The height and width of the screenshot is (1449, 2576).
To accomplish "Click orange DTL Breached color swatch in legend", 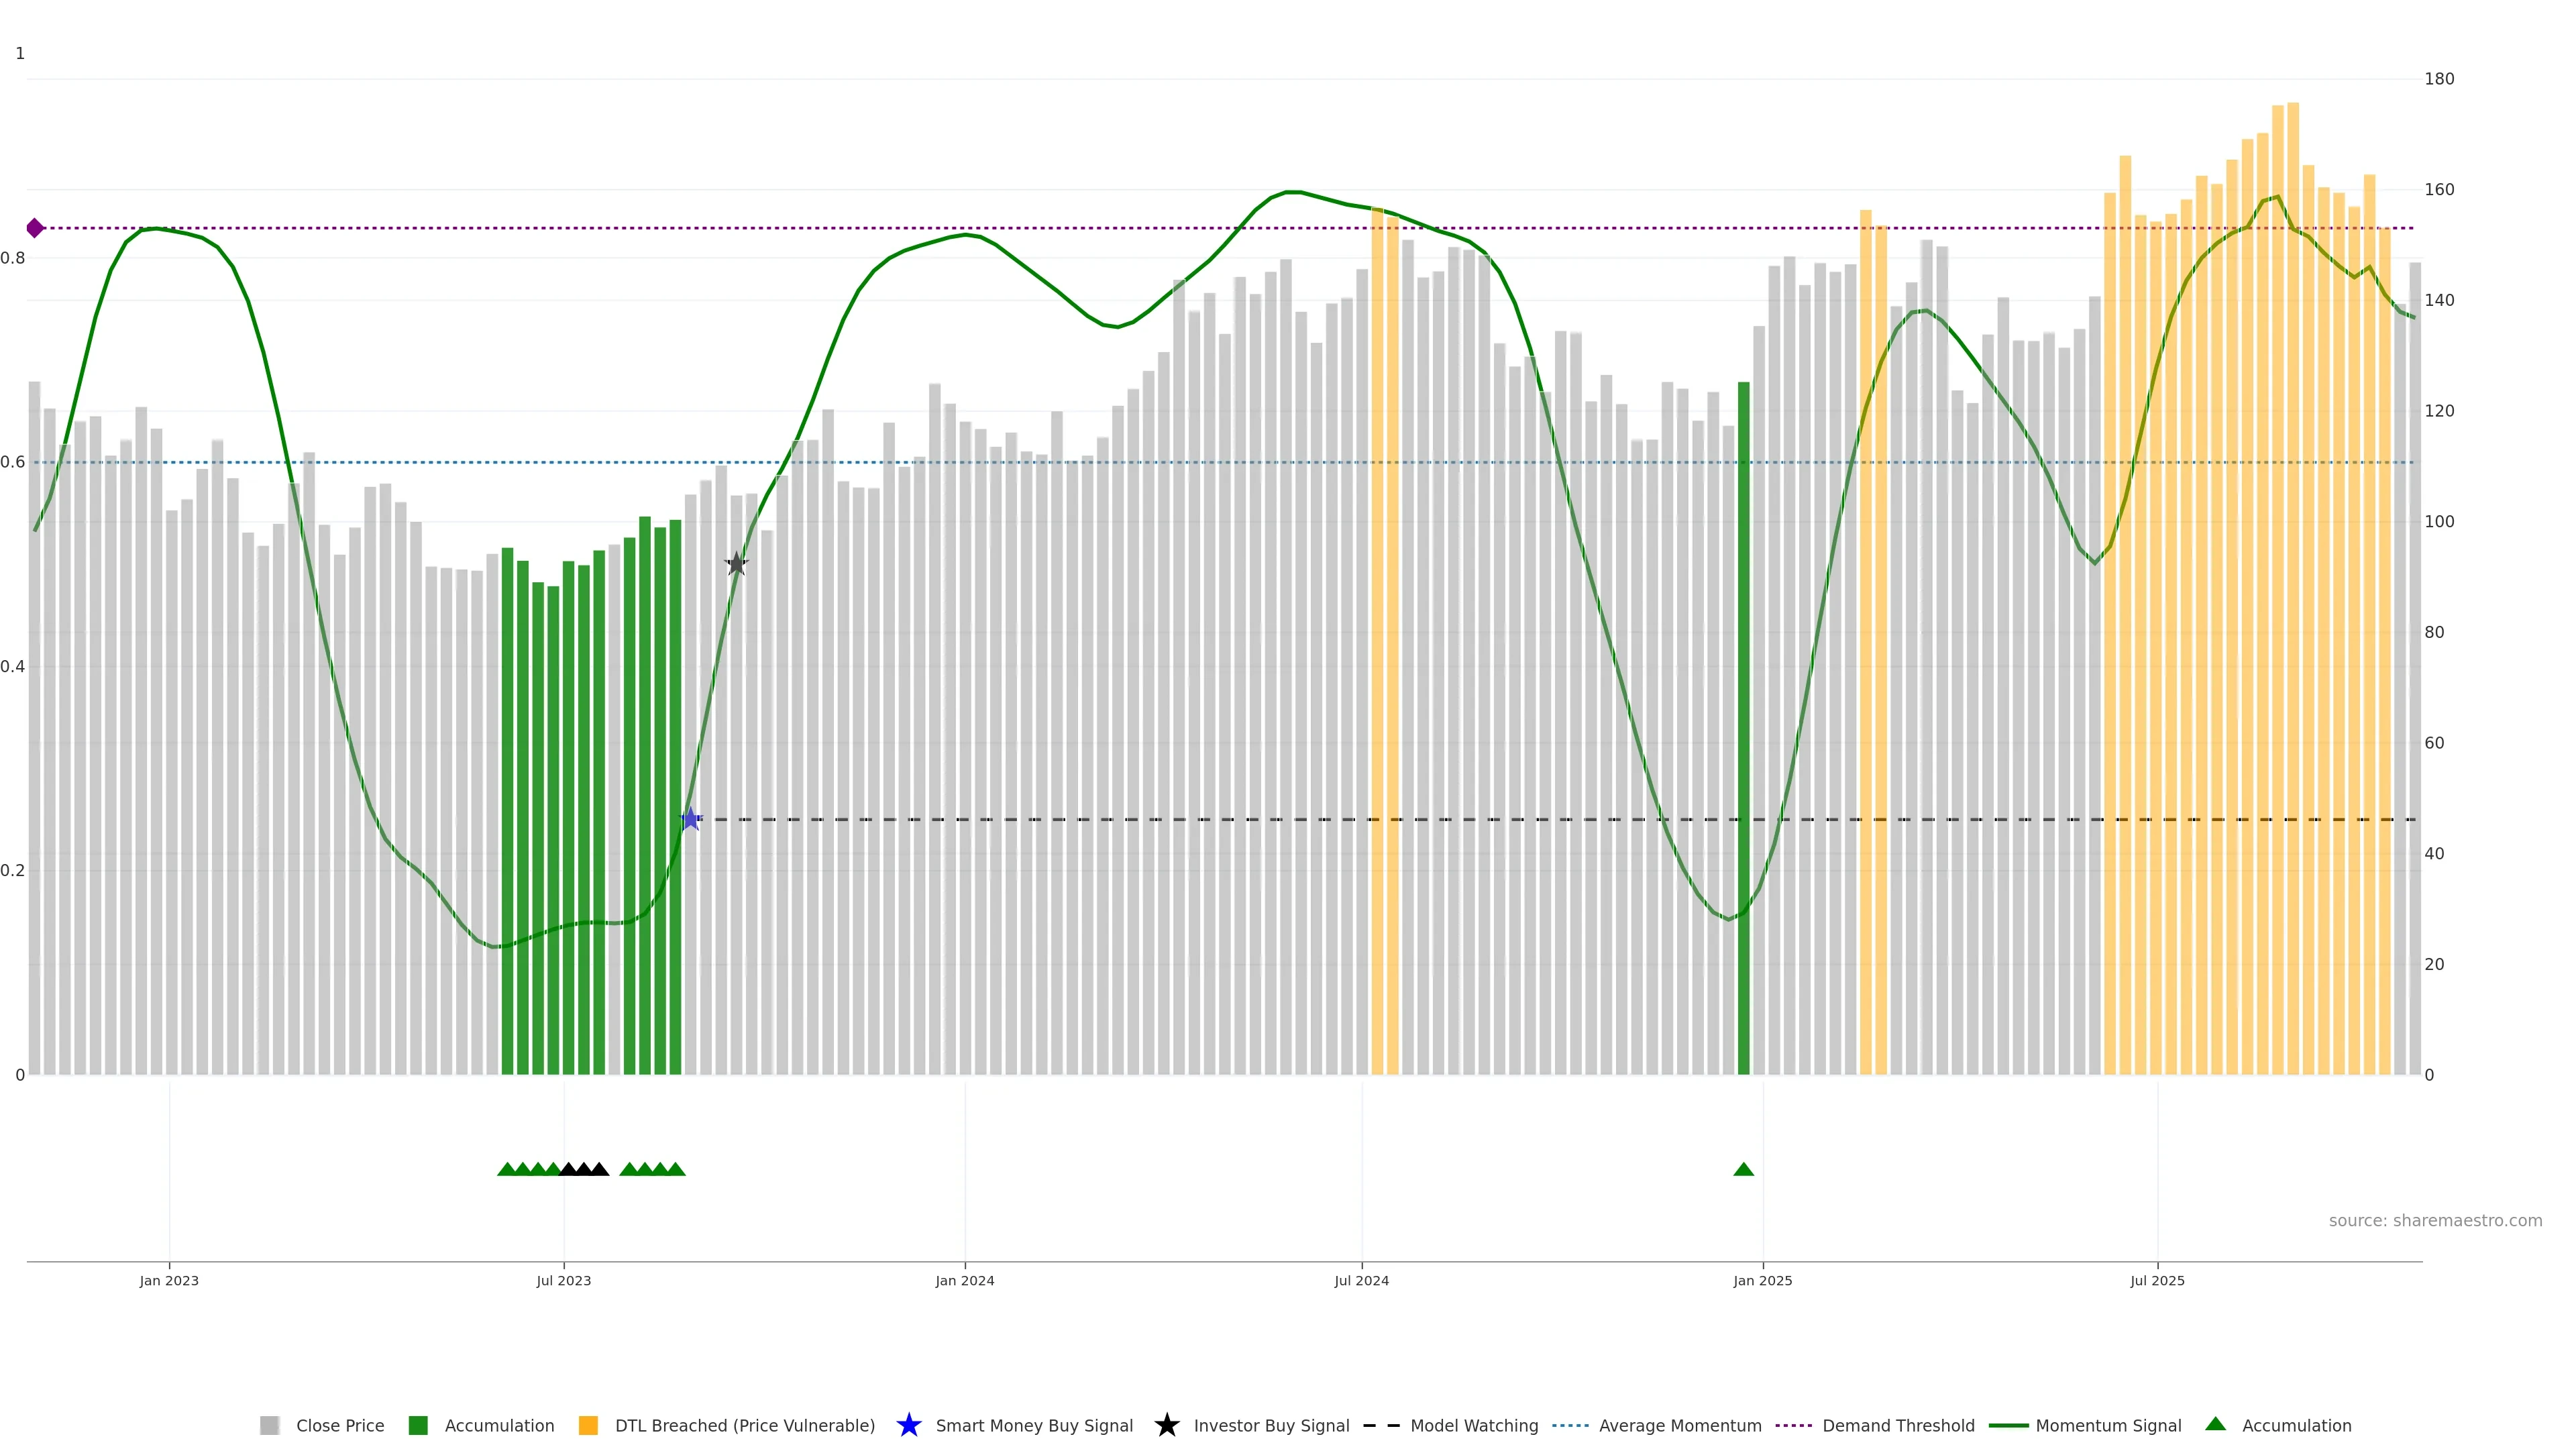I will coord(588,1425).
